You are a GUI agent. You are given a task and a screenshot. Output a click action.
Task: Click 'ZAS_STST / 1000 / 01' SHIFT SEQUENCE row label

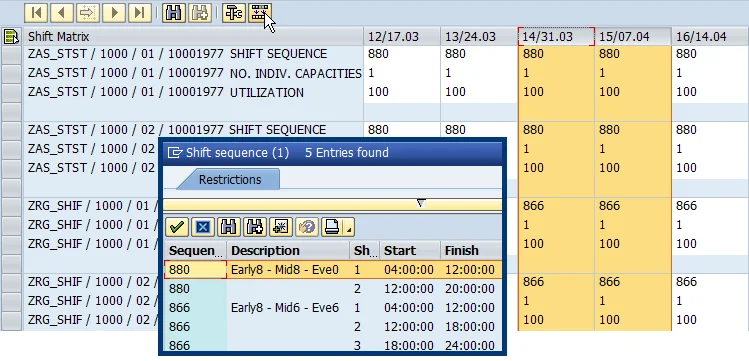[x=178, y=54]
